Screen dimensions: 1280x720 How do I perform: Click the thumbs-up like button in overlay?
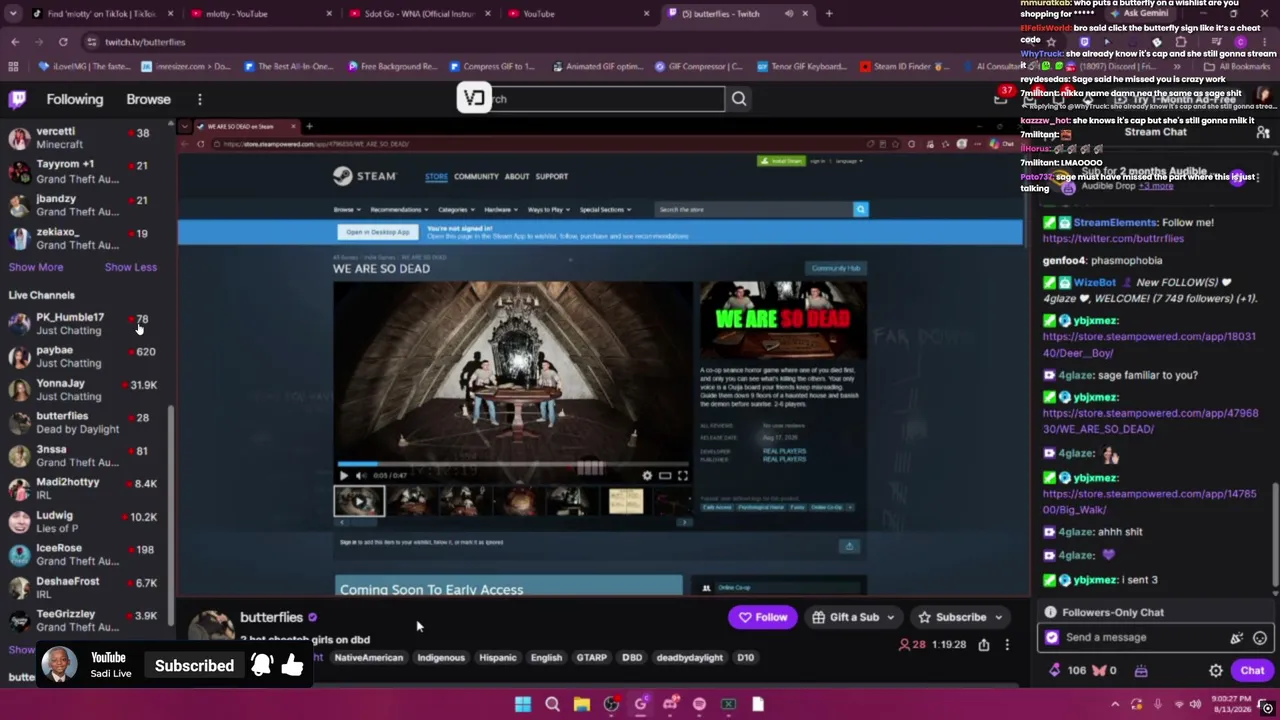(292, 665)
